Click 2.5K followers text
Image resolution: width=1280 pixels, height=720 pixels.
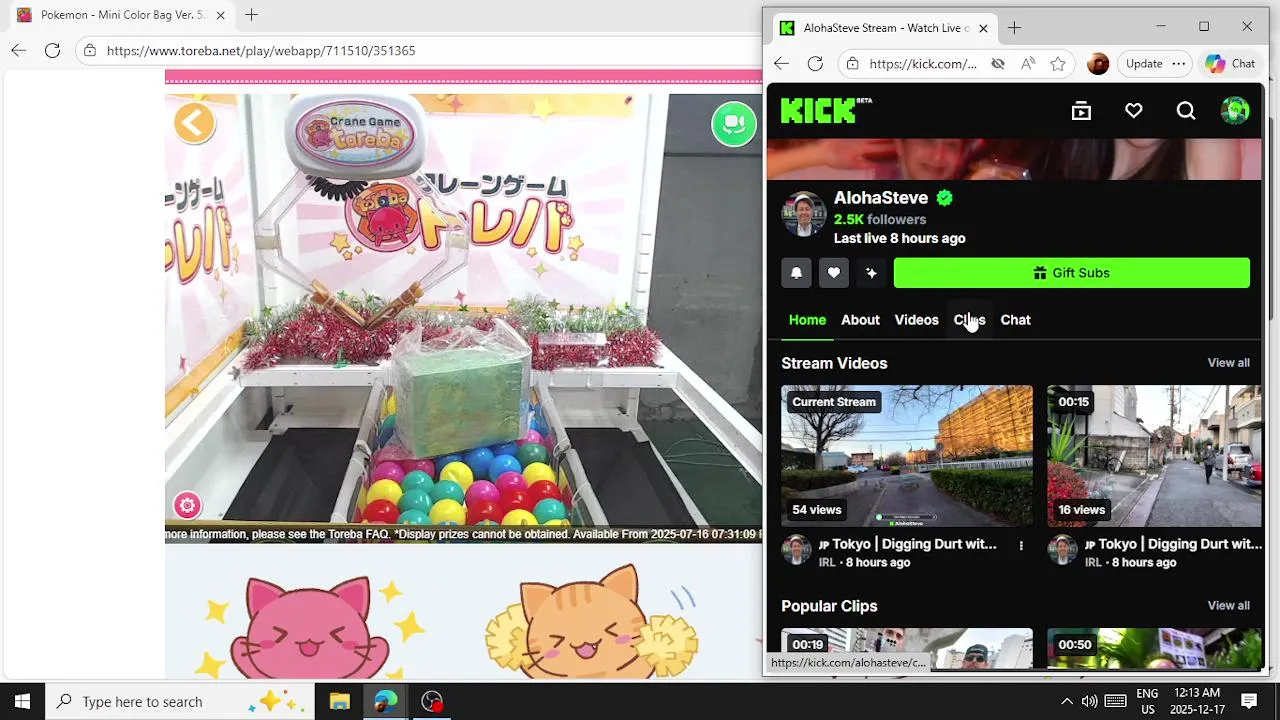[x=880, y=219]
